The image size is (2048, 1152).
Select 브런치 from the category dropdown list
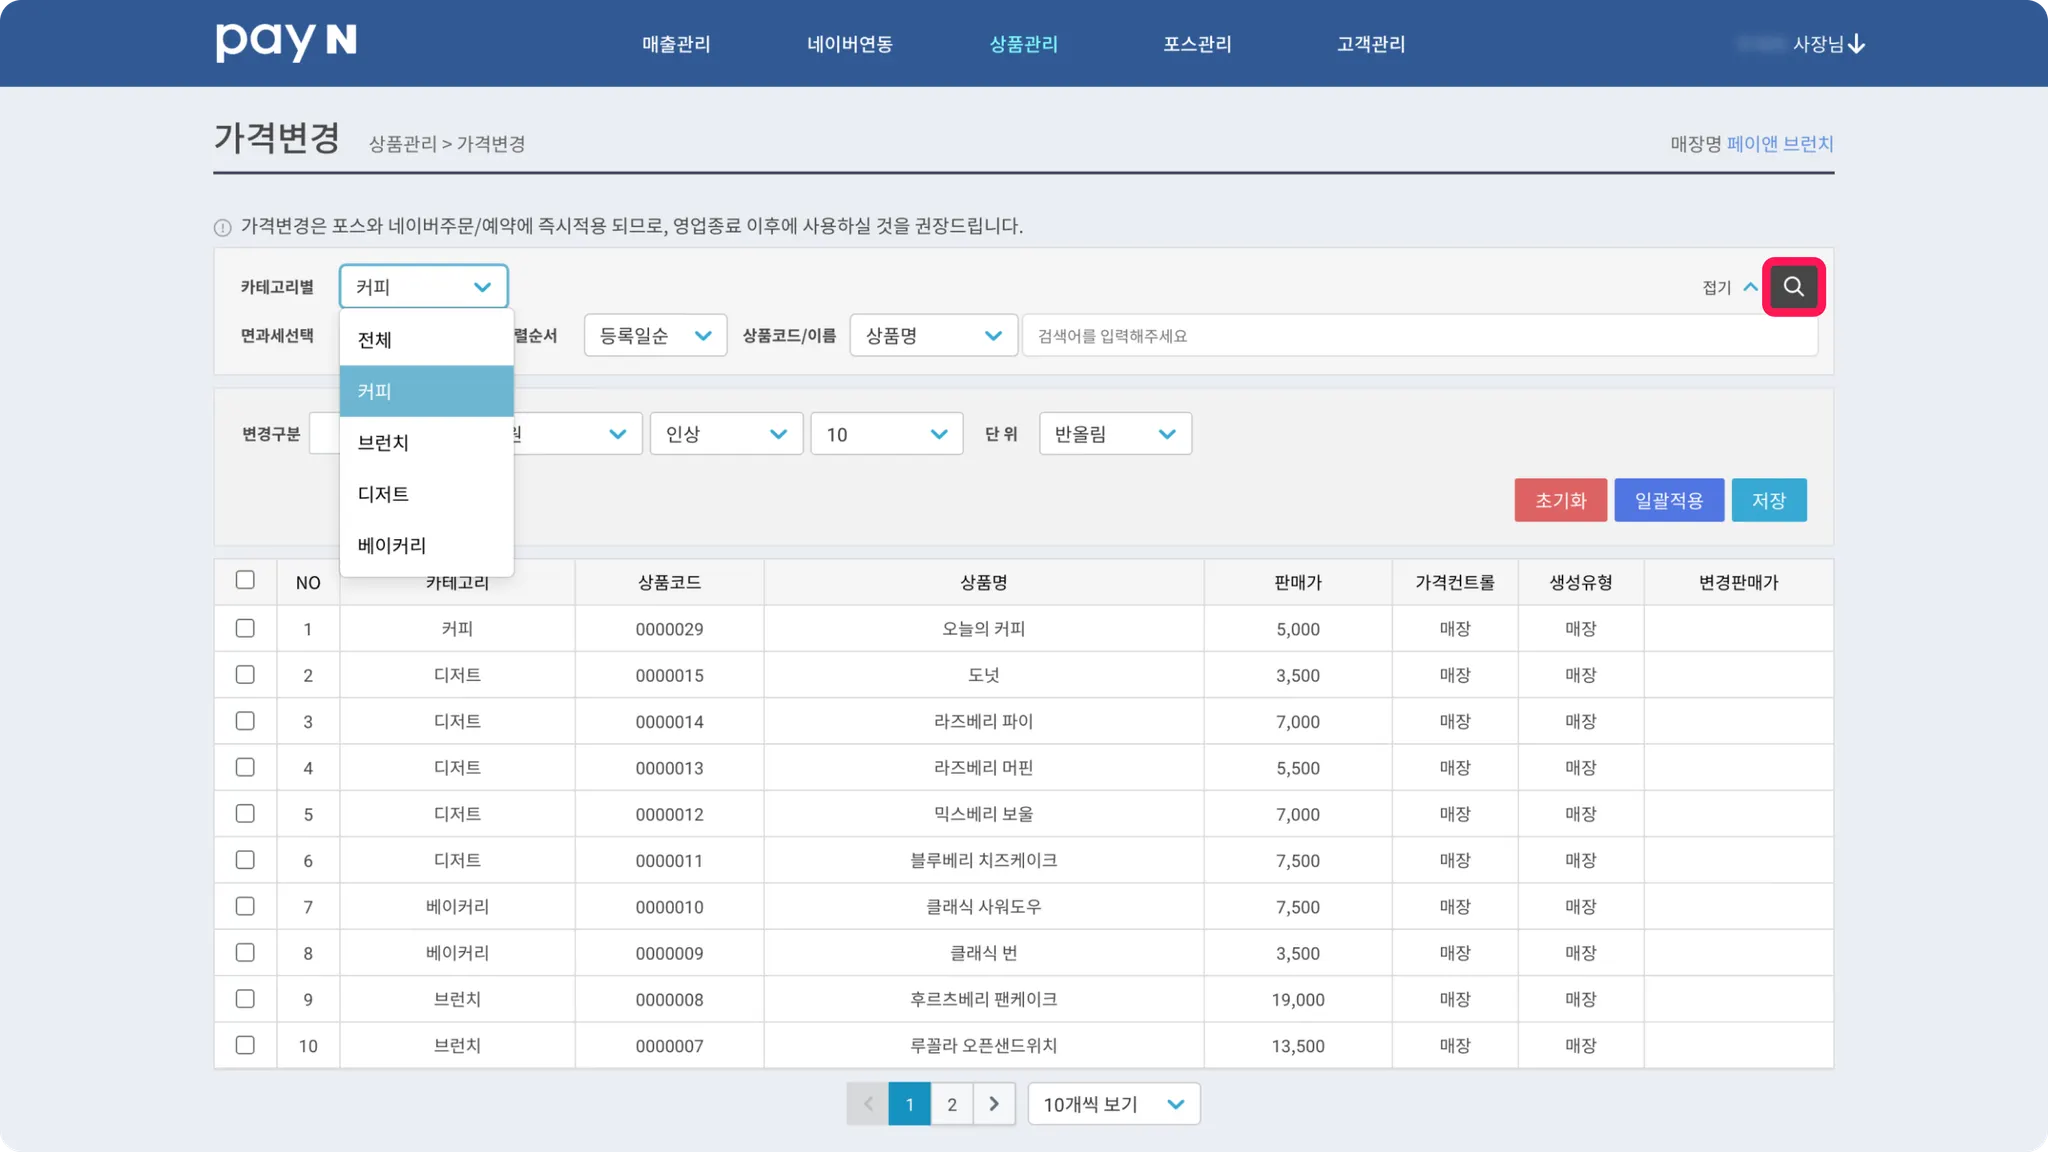point(384,443)
